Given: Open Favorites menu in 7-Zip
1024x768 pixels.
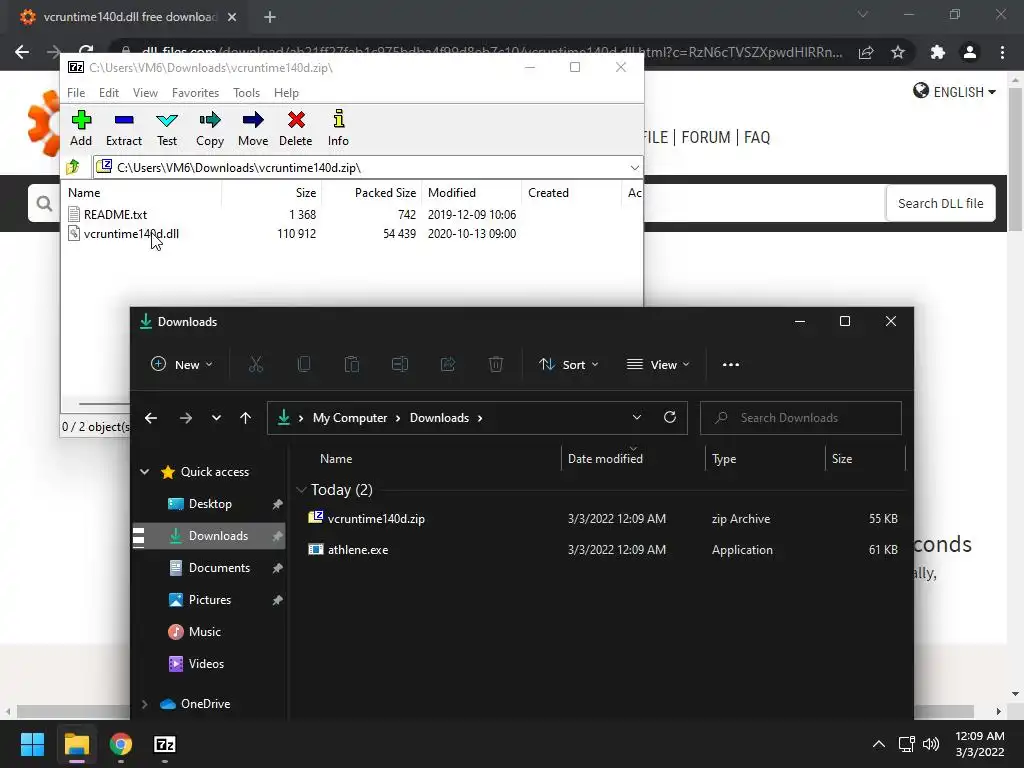Looking at the screenshot, I should (x=195, y=93).
